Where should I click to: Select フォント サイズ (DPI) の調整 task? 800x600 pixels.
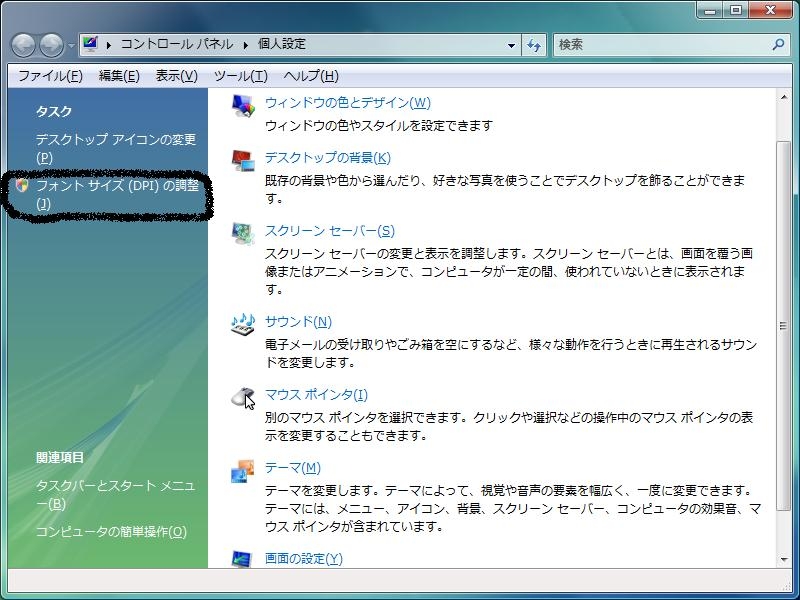[117, 194]
